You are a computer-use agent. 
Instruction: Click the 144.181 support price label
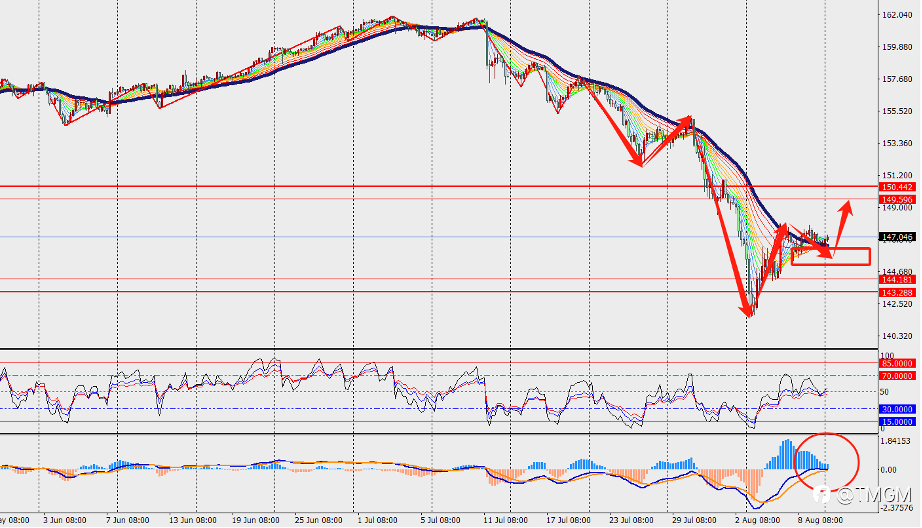897,280
